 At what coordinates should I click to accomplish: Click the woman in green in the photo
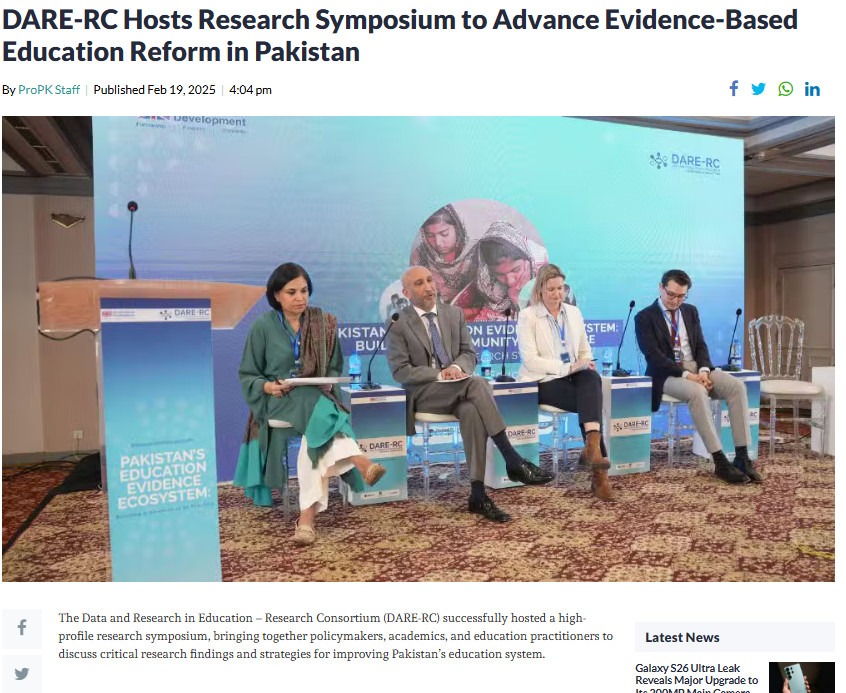tap(300, 380)
